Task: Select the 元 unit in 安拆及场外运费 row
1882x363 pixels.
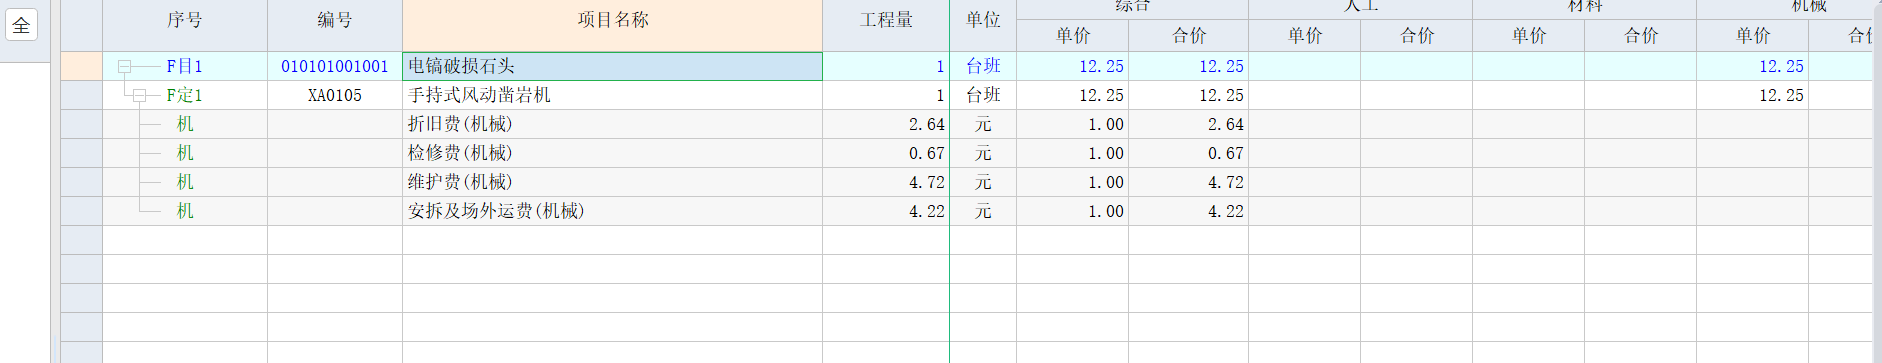Action: click(x=983, y=211)
